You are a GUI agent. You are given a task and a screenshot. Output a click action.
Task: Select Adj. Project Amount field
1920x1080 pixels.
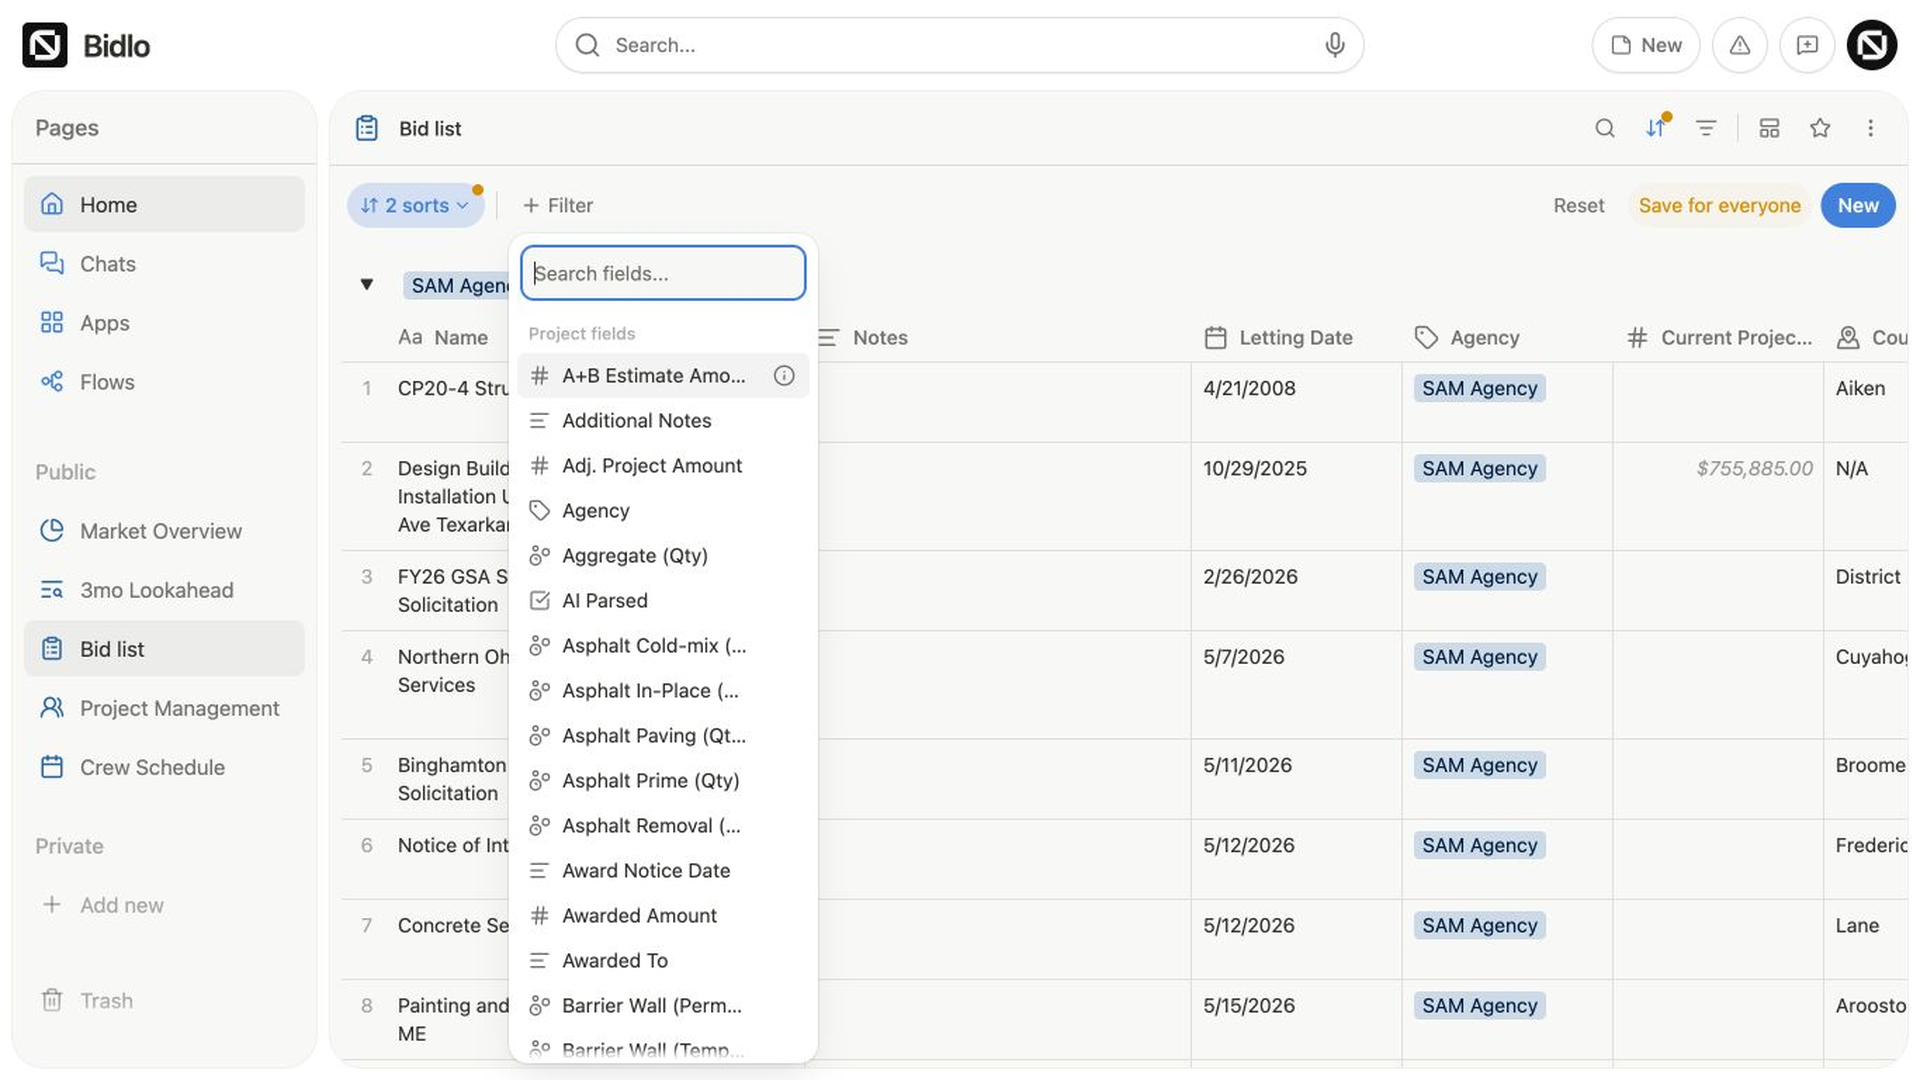pyautogui.click(x=663, y=465)
